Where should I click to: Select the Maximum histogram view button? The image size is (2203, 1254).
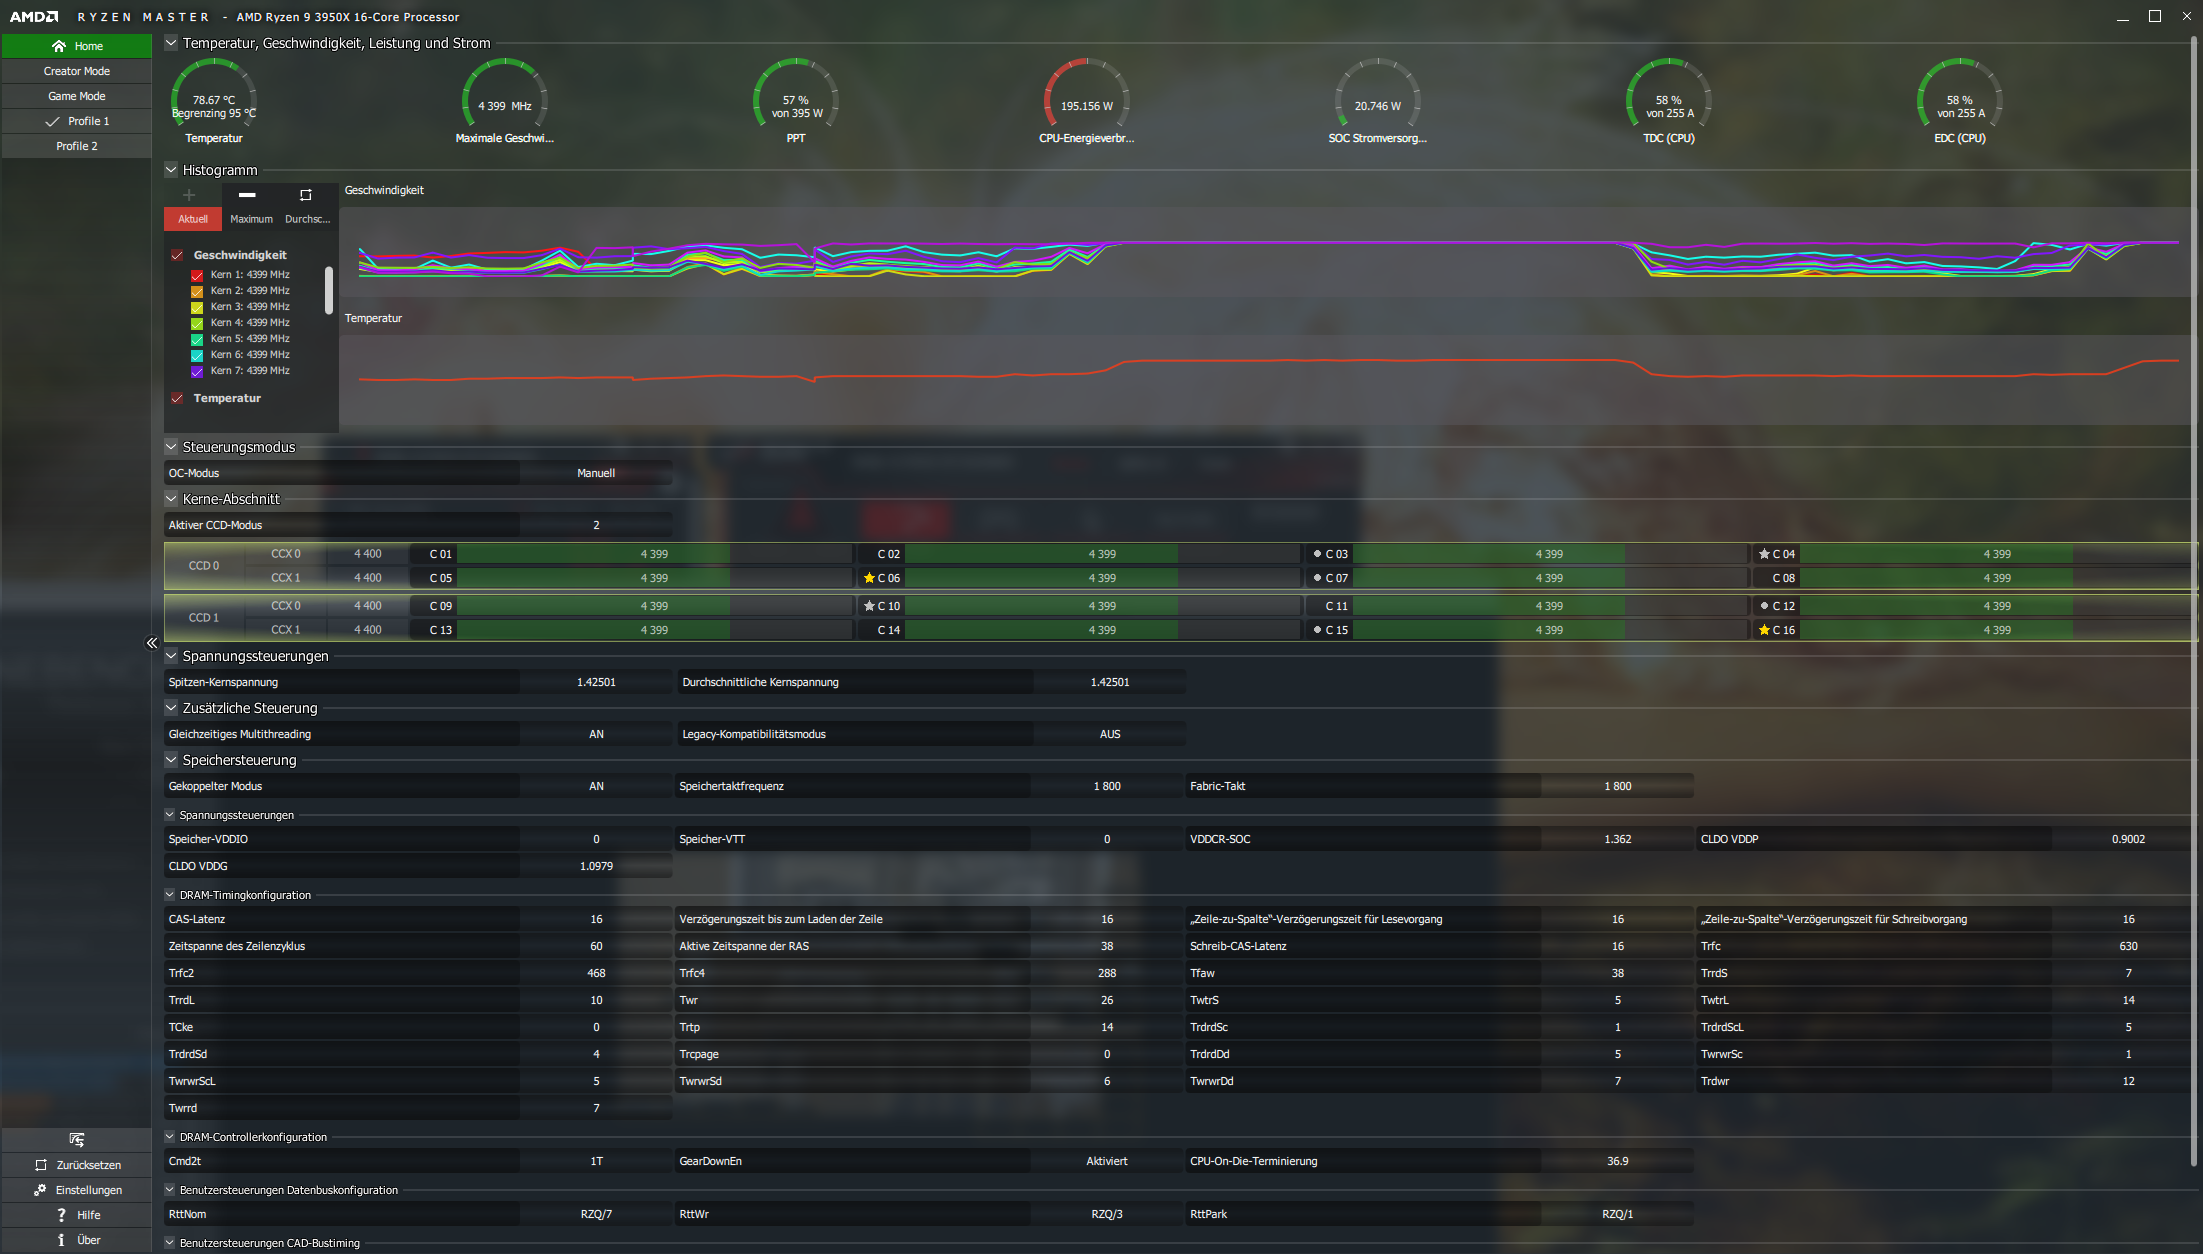pos(251,219)
